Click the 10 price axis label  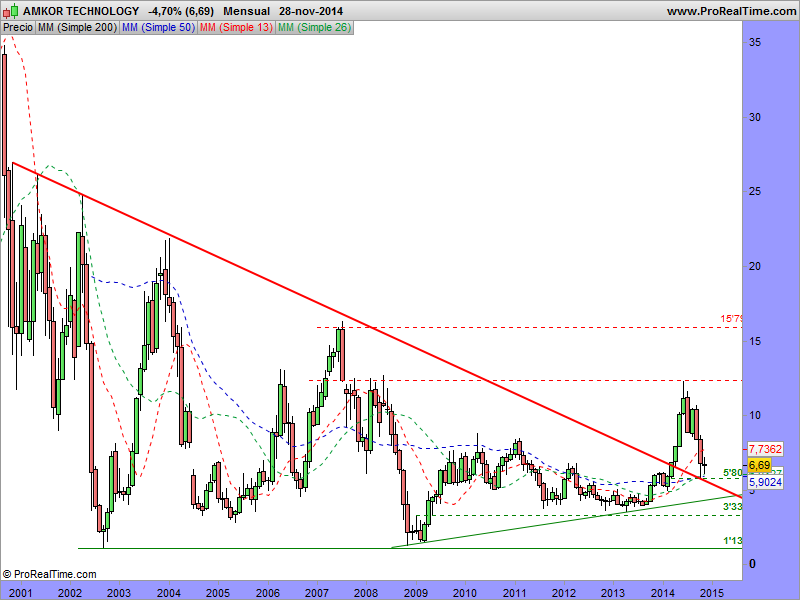tap(755, 415)
